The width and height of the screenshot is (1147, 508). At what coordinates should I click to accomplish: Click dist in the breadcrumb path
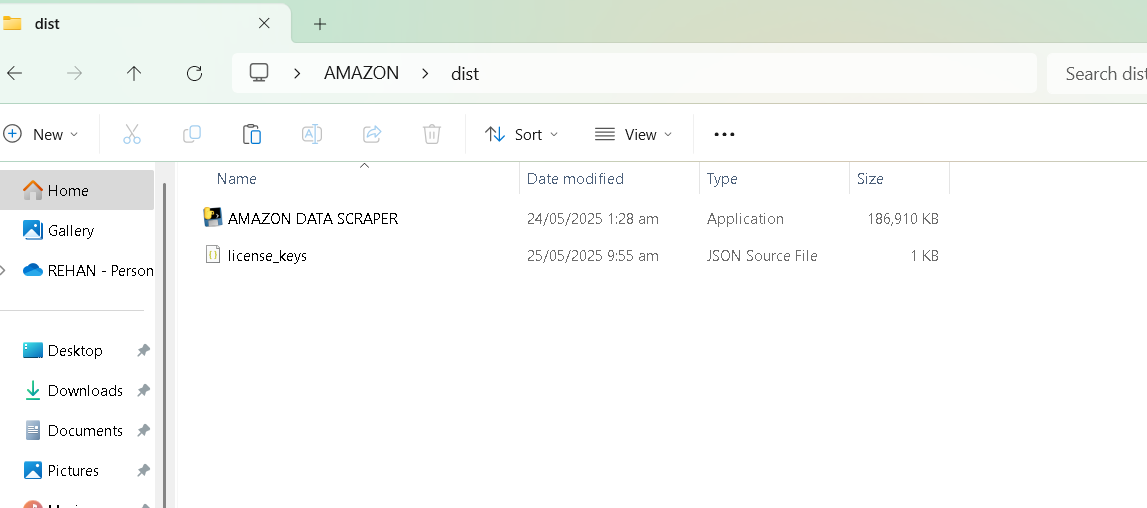[465, 73]
